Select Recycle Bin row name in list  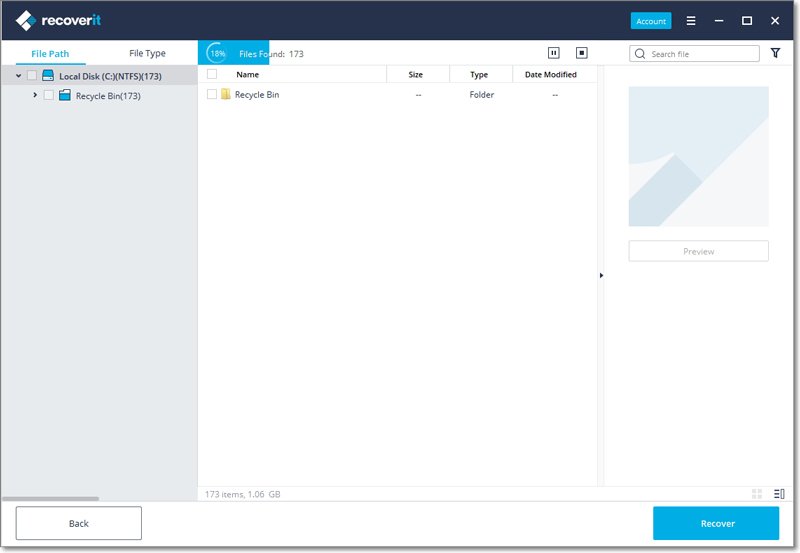tap(257, 94)
